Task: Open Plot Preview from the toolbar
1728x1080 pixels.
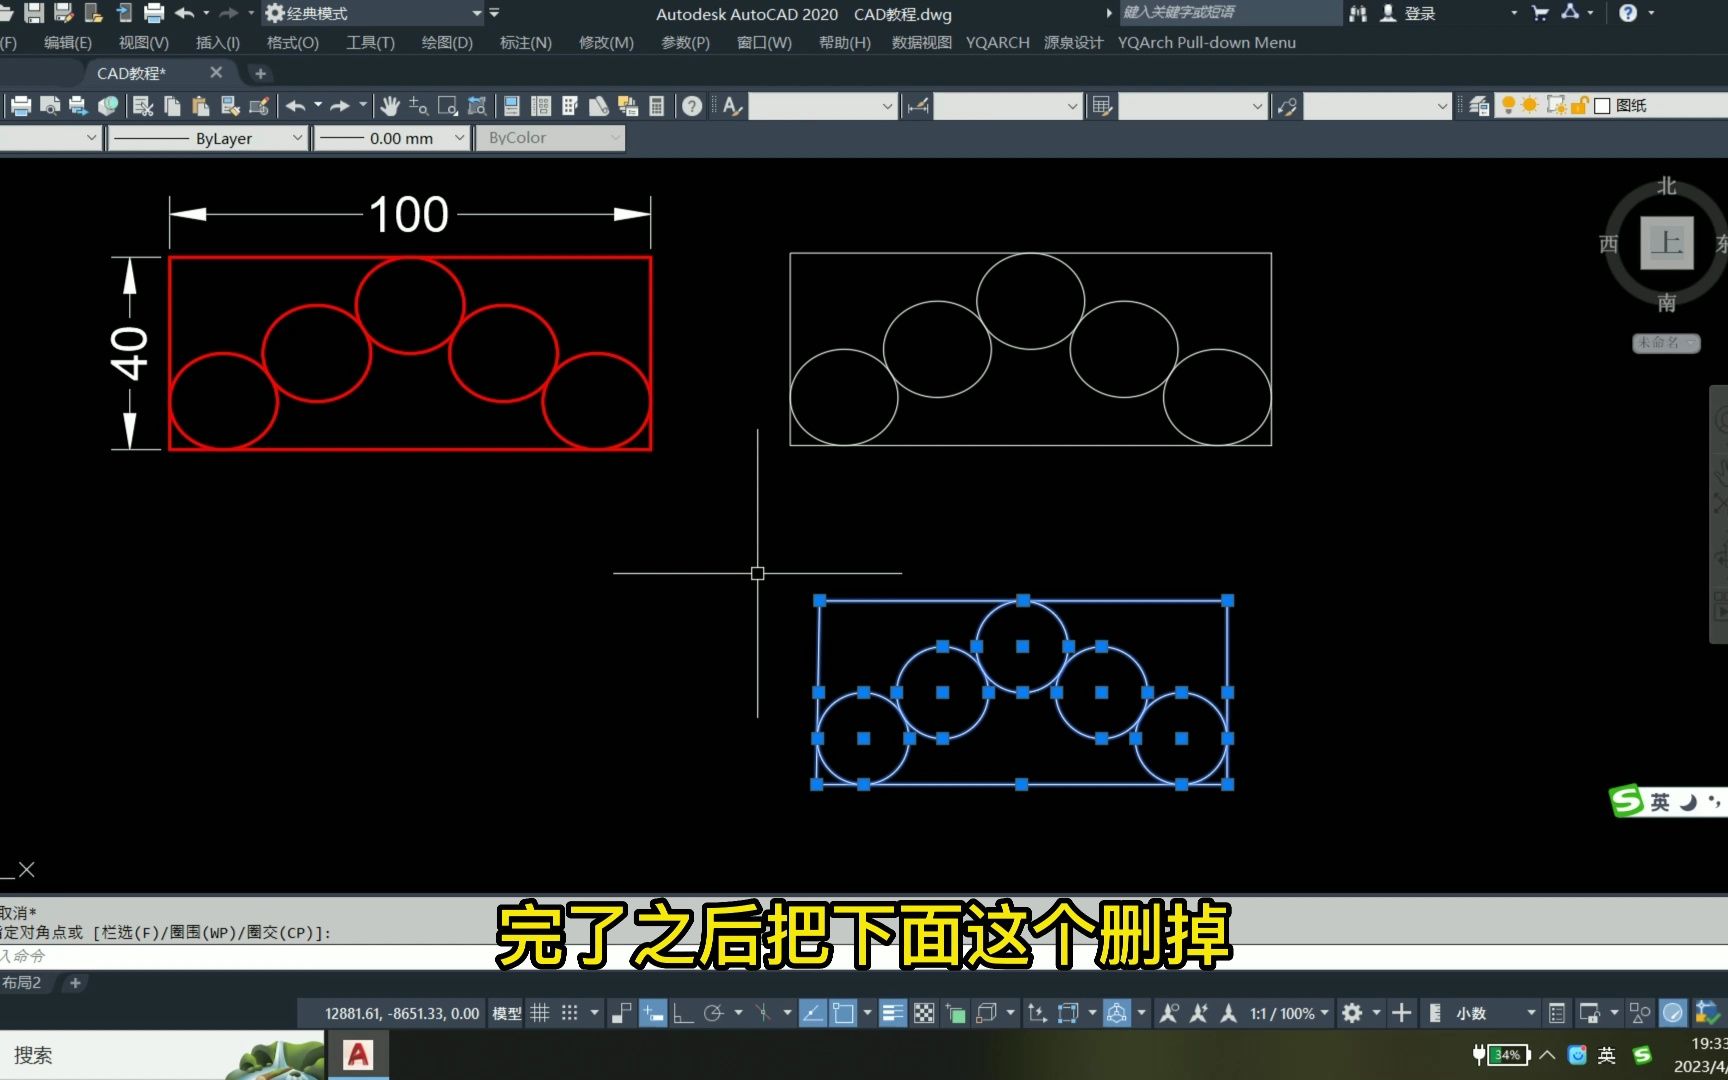Action: pos(50,106)
